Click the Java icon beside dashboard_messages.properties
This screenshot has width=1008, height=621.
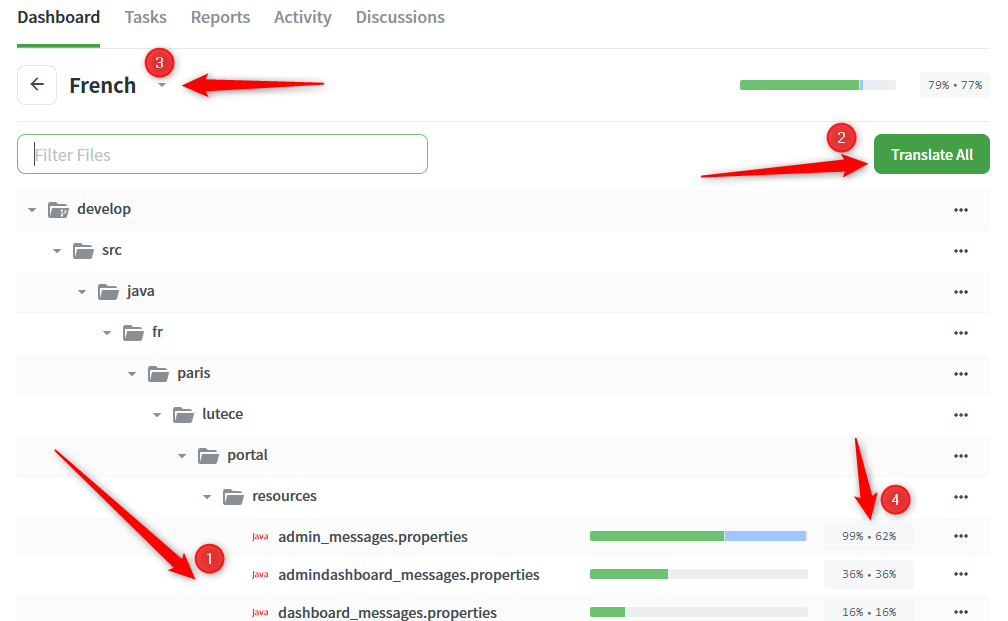[x=260, y=611]
